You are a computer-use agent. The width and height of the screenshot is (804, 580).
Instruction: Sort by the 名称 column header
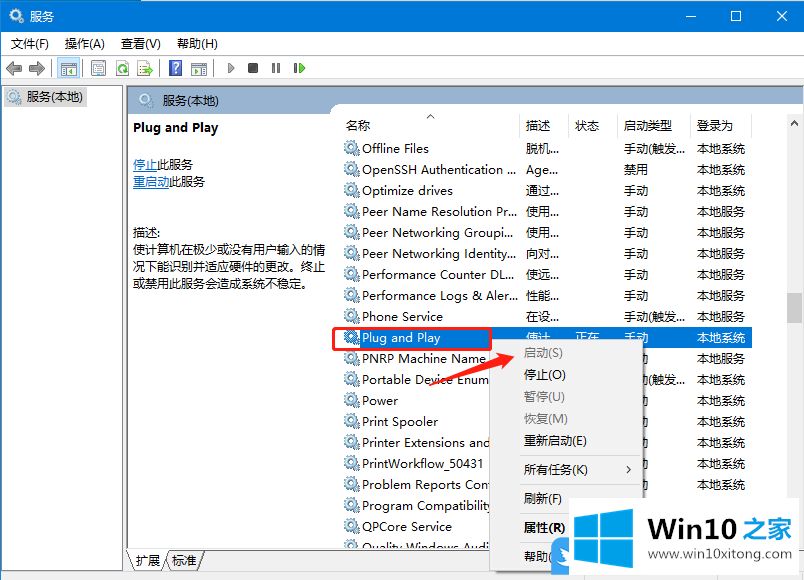[430, 125]
